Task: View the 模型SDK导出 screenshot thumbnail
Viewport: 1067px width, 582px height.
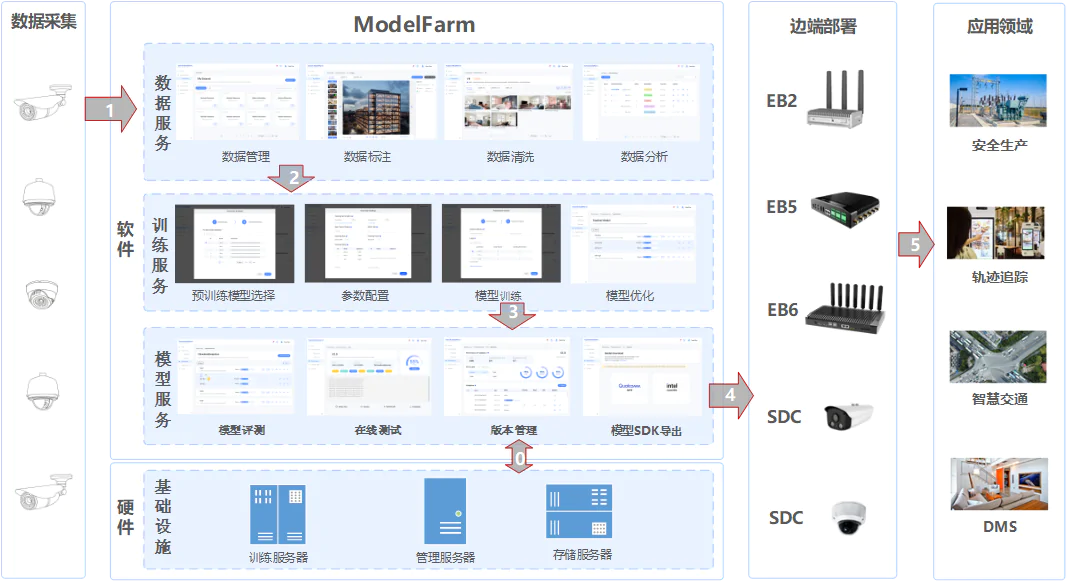Action: [x=643, y=376]
